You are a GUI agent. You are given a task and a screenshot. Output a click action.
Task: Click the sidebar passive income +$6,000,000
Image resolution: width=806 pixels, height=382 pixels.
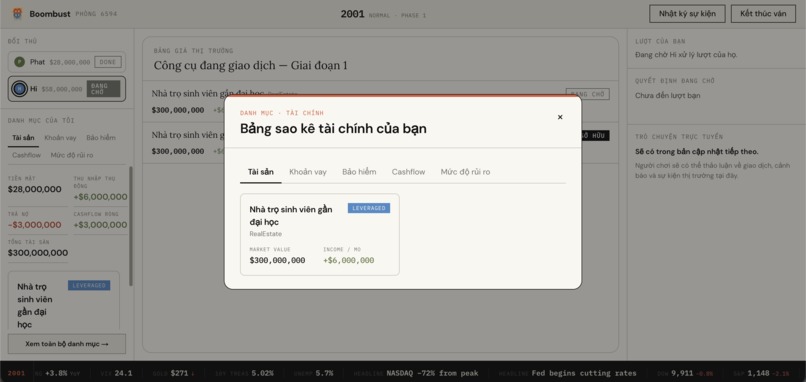(x=100, y=196)
